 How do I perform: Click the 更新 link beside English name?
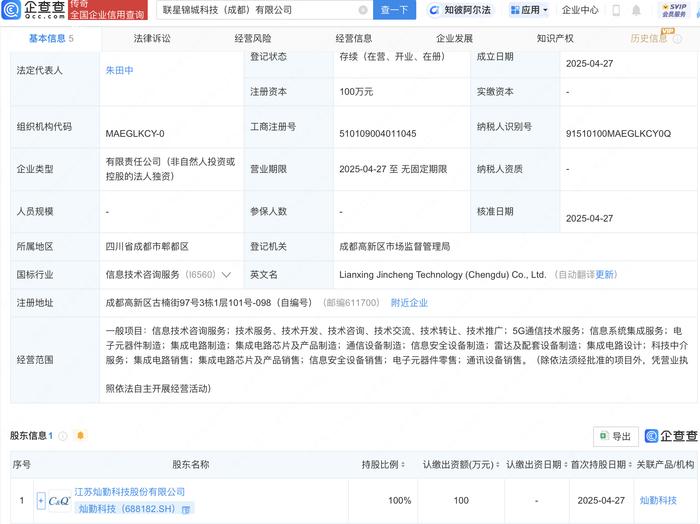604,274
